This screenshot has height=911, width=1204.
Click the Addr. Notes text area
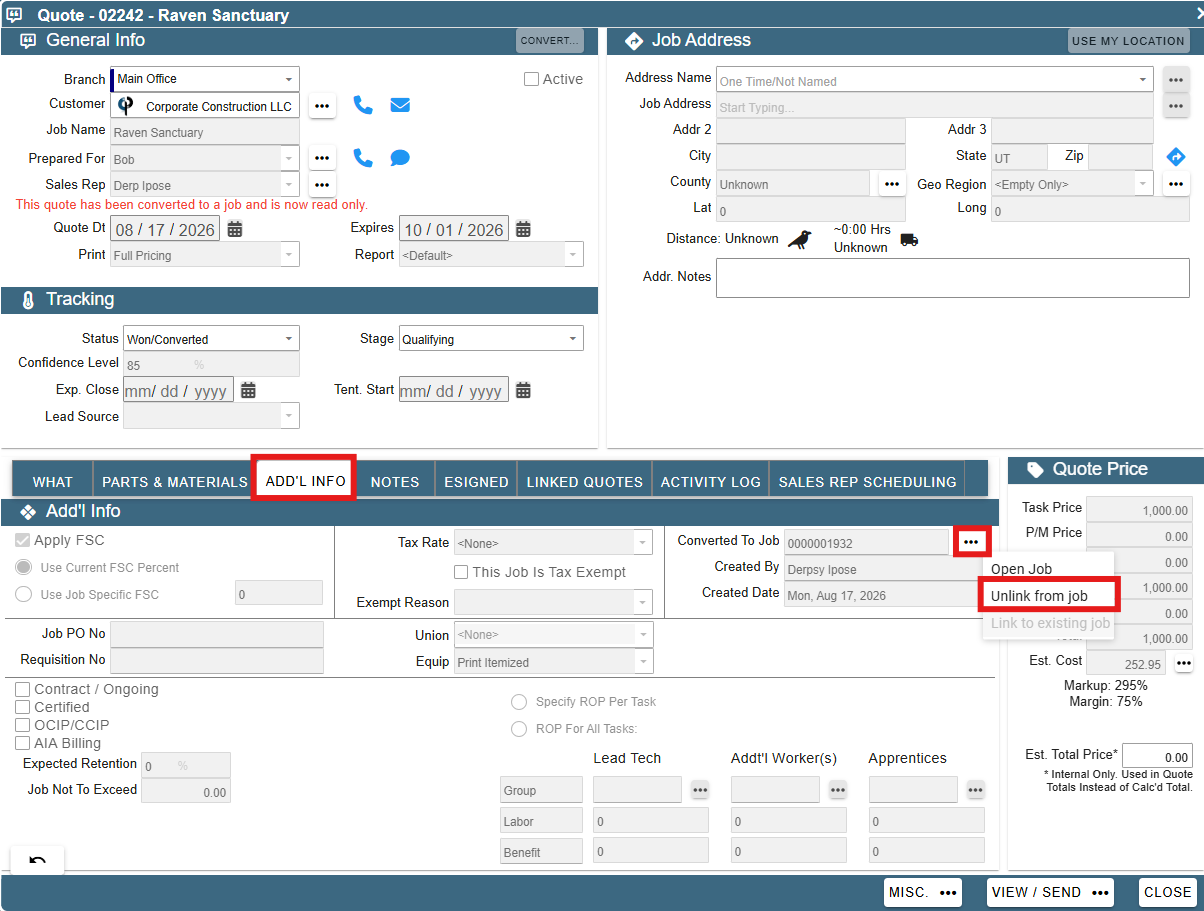[x=953, y=278]
